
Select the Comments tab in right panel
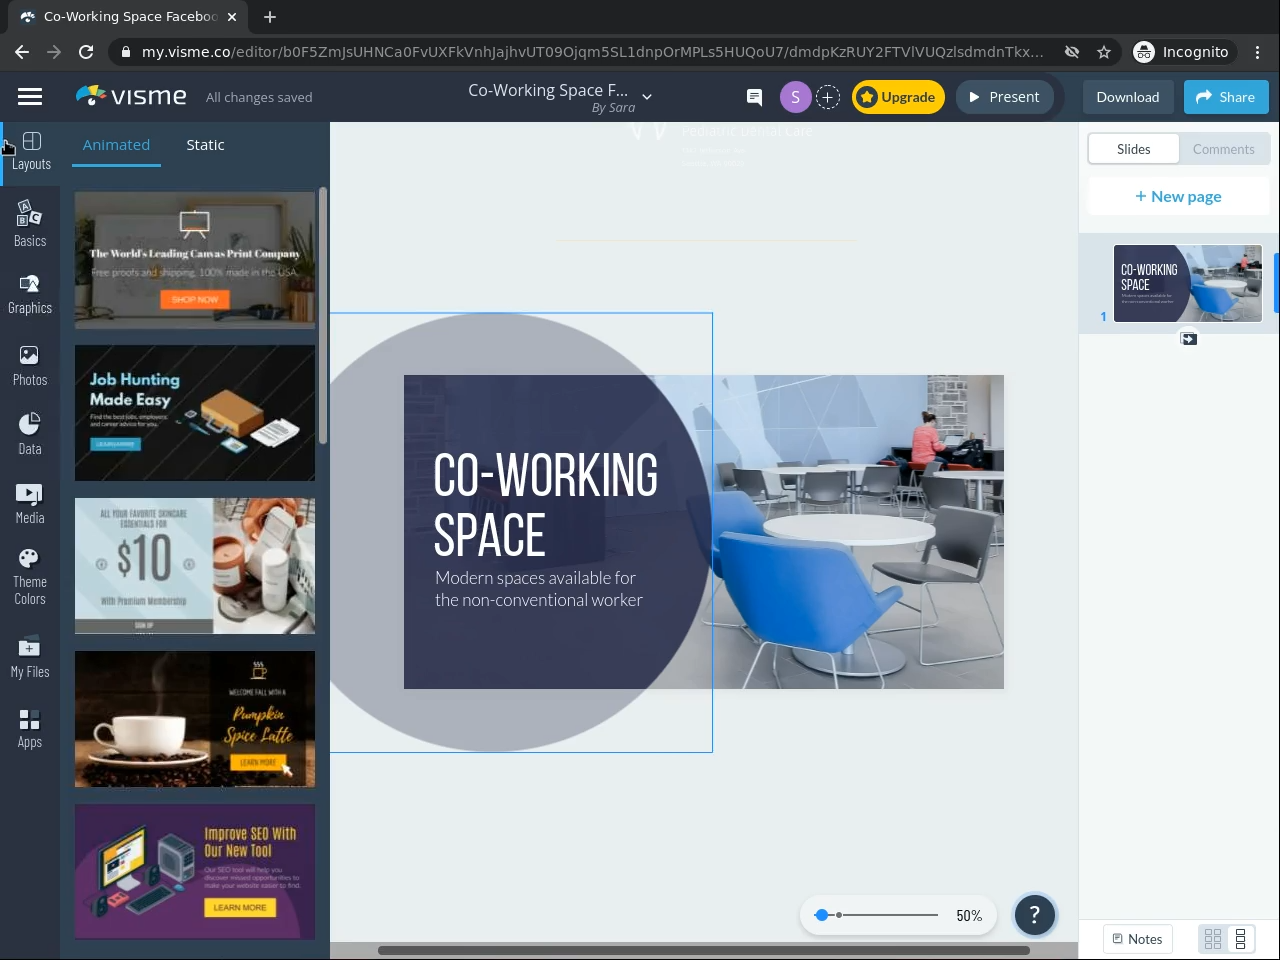(1224, 149)
